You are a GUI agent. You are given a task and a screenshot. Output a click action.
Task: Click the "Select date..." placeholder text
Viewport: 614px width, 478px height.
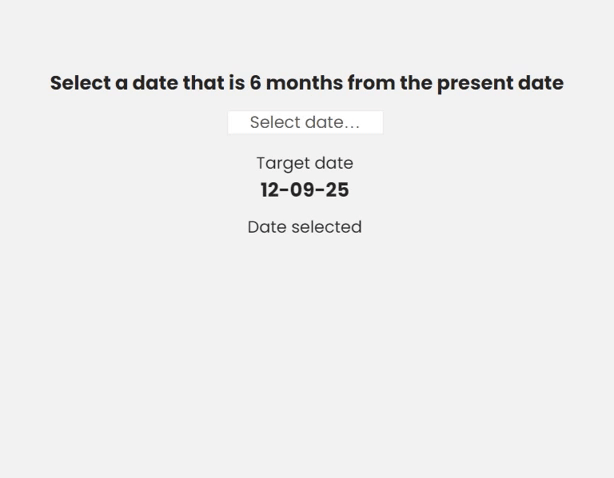(x=305, y=122)
